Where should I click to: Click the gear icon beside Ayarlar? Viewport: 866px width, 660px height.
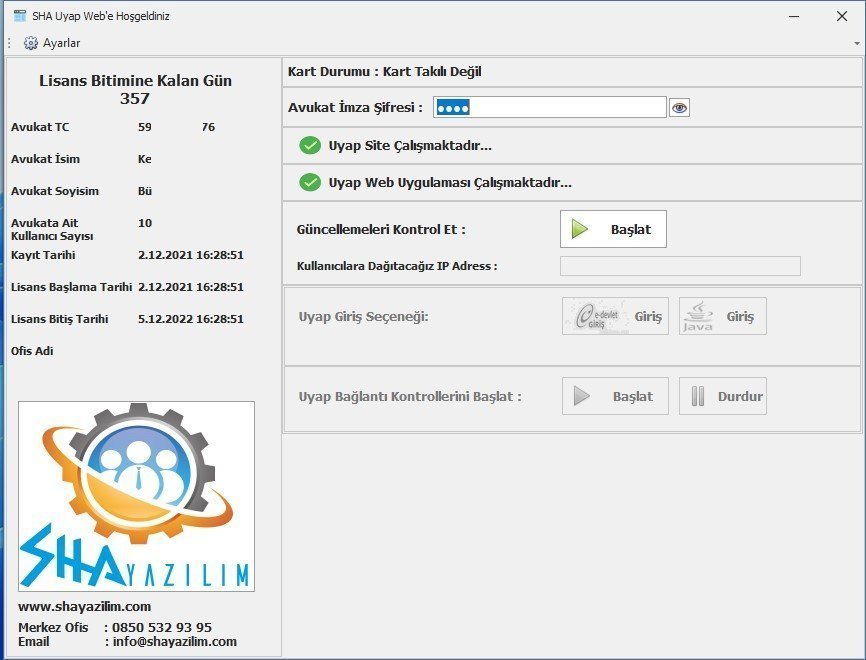30,43
